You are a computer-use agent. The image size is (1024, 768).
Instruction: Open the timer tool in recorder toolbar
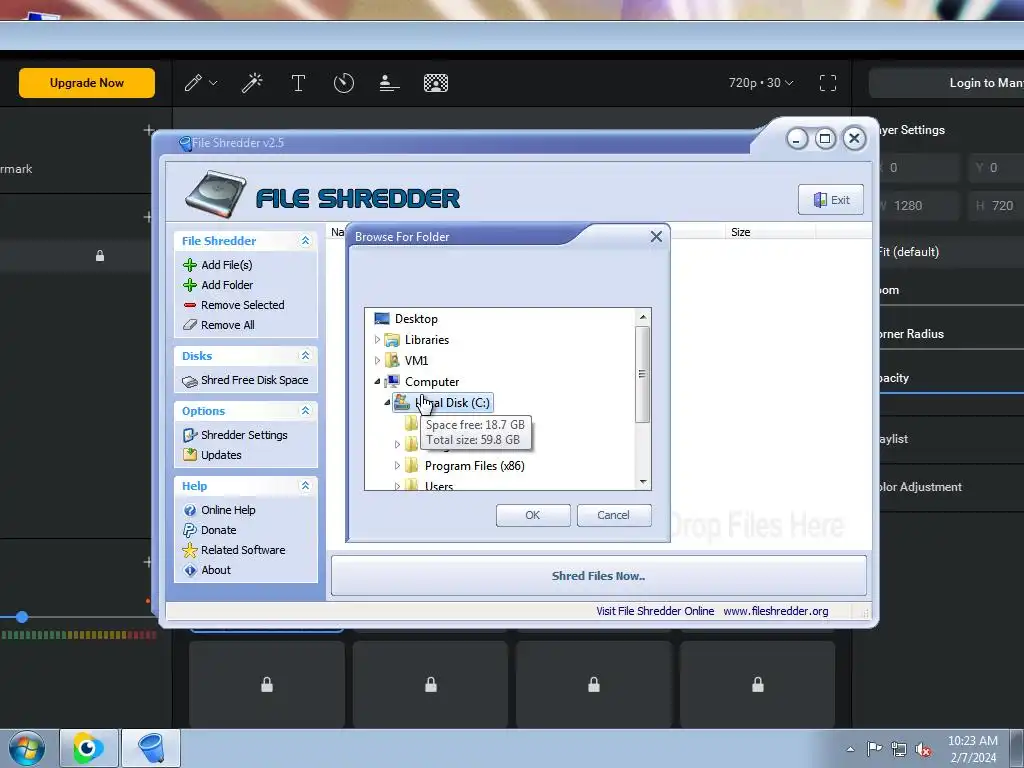[344, 83]
